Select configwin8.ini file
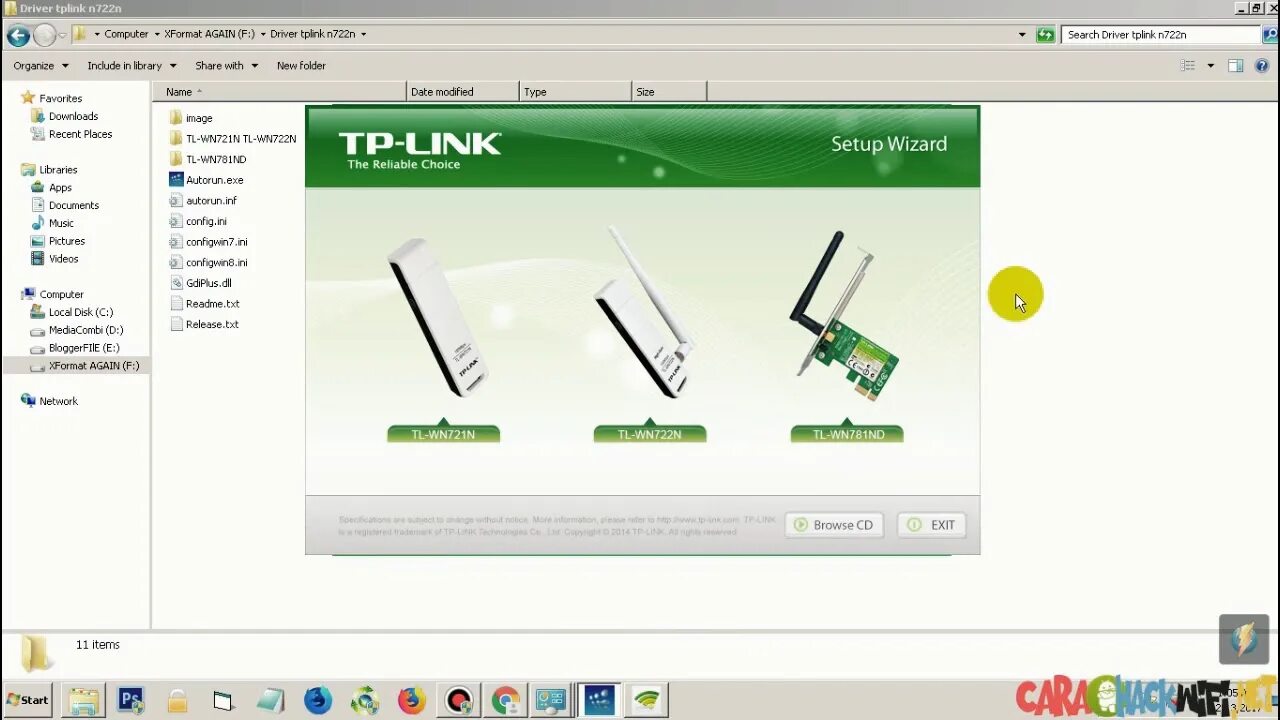1280x720 pixels. [208, 263]
